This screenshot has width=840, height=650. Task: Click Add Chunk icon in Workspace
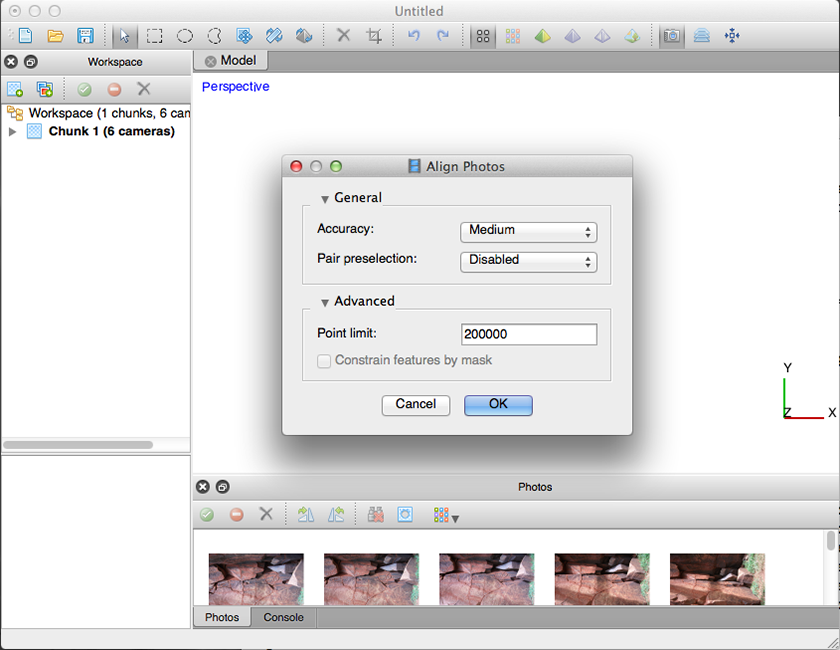pos(15,89)
